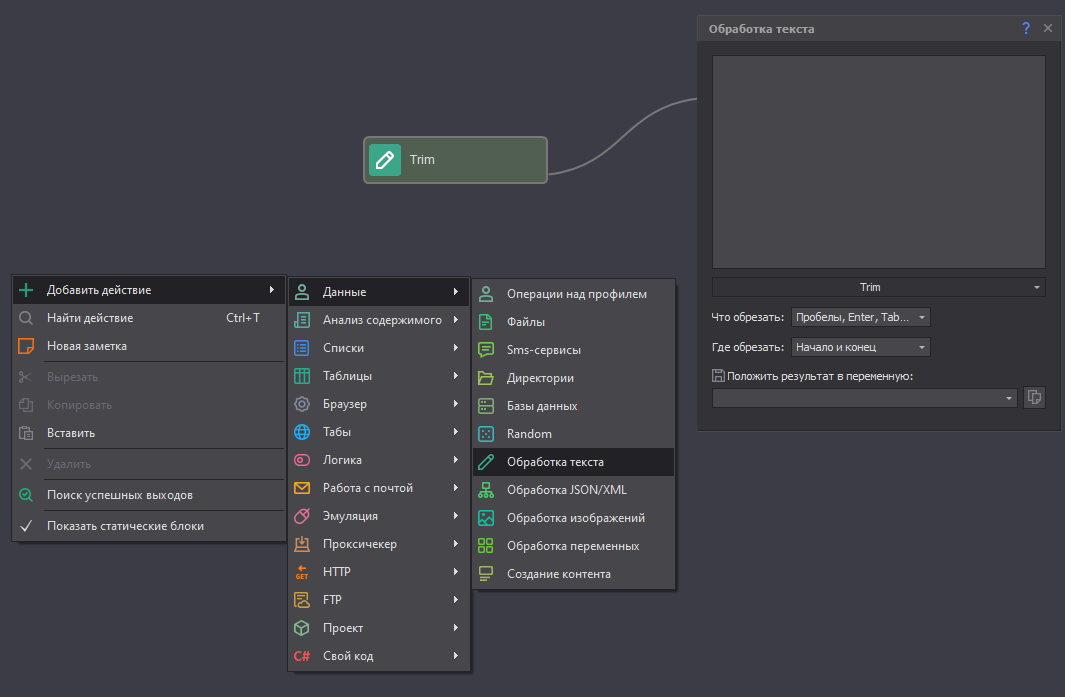The height and width of the screenshot is (697, 1065).
Task: Open the Где обрезать dropdown
Action: [861, 347]
